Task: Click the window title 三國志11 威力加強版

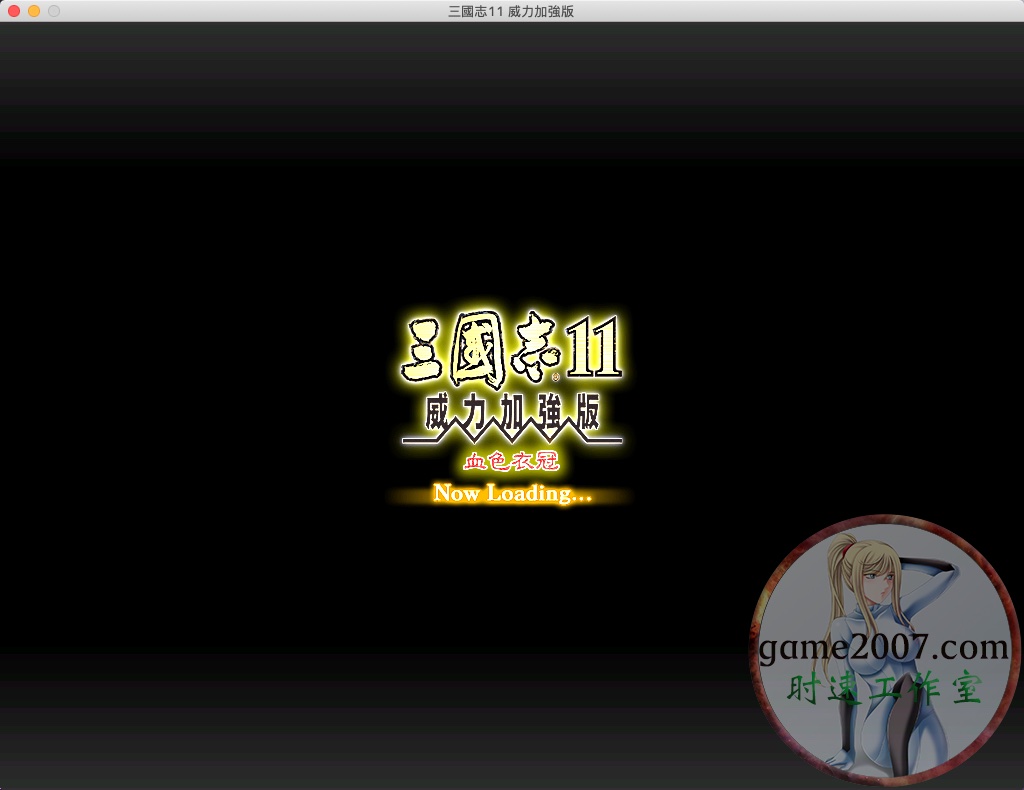Action: (511, 11)
